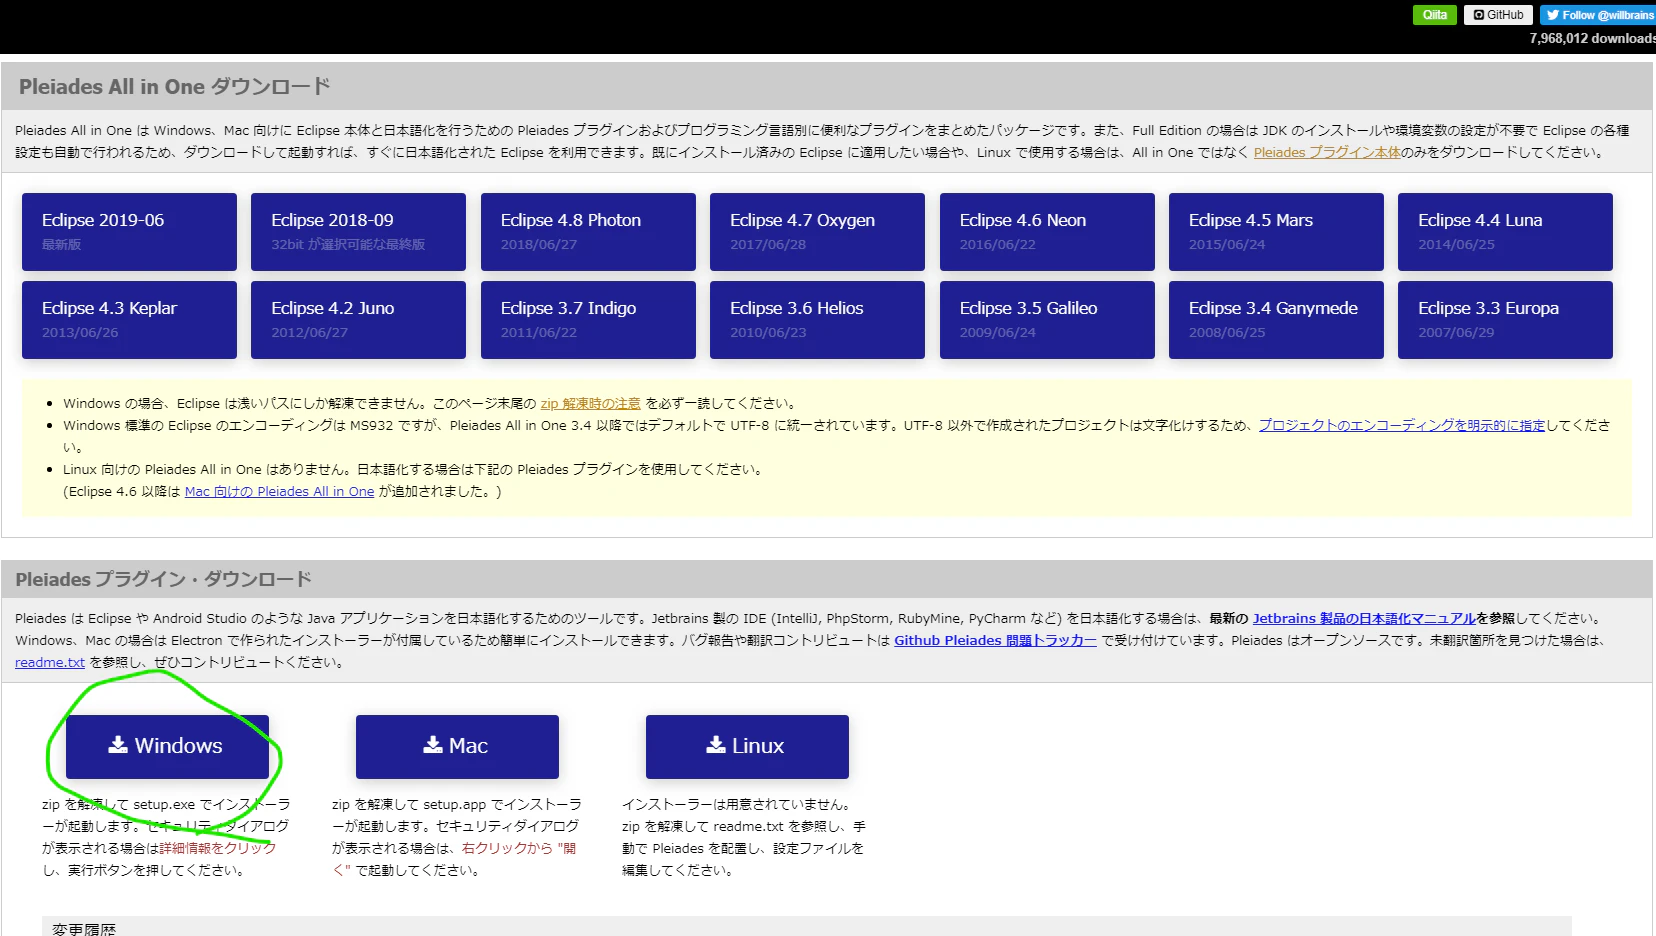The width and height of the screenshot is (1656, 936).
Task: Select Eclipse 3.3 Europa tile
Action: 1505,320
